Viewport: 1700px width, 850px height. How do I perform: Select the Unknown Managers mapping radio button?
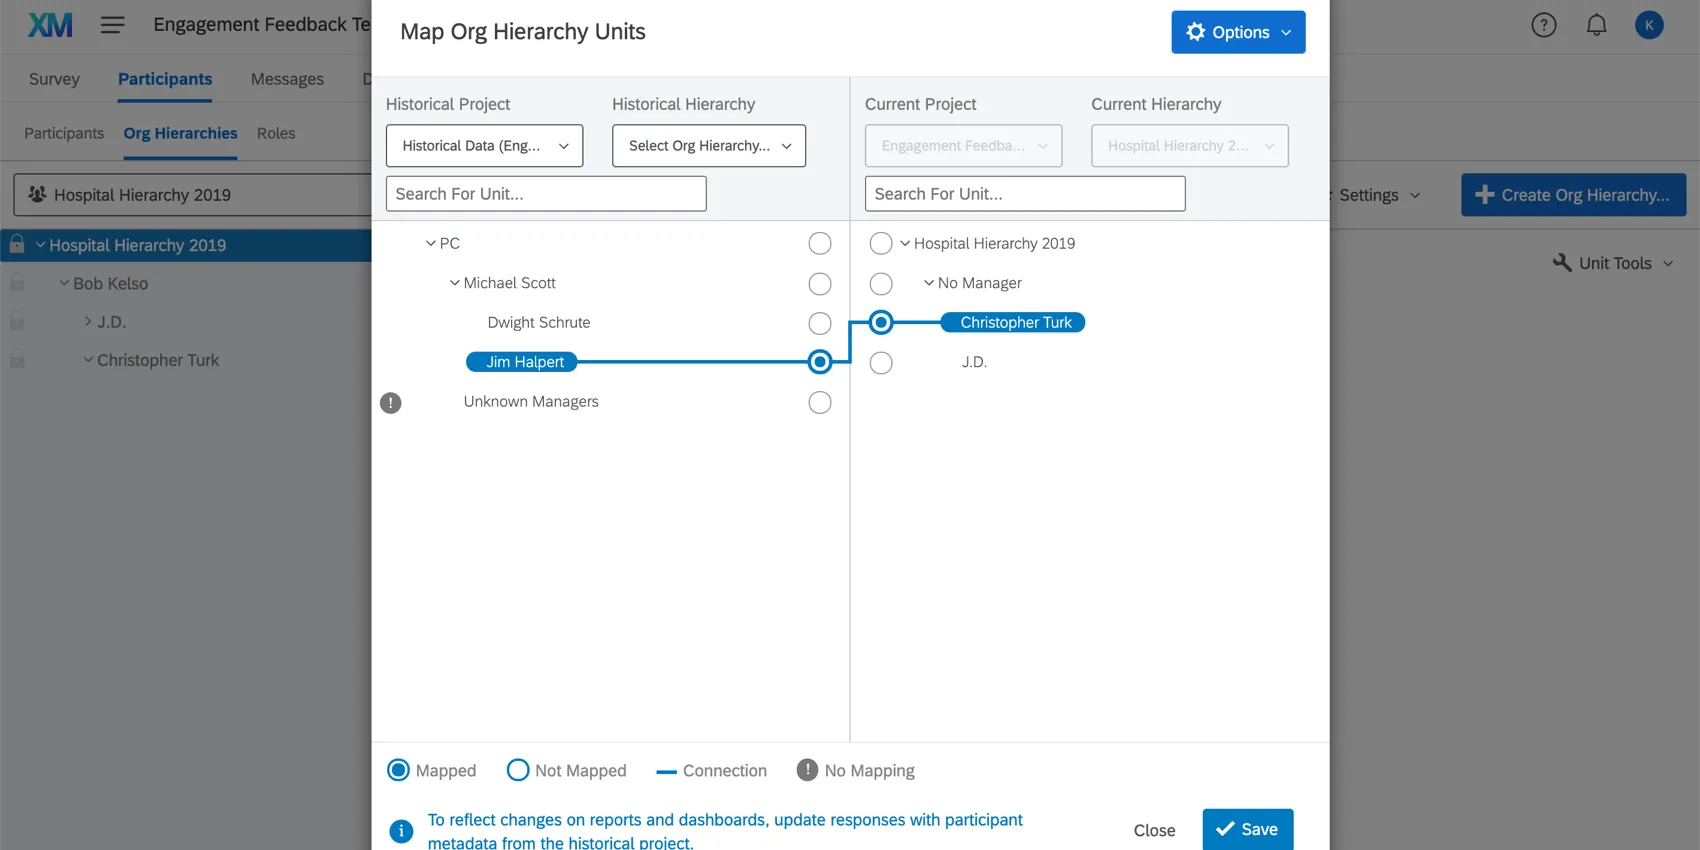[820, 403]
